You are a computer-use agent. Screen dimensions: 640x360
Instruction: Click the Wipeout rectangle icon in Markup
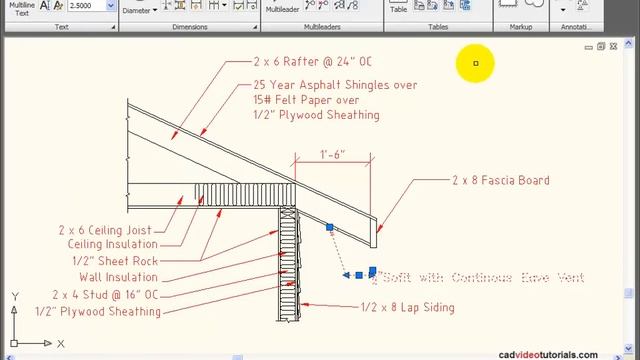(508, 4)
